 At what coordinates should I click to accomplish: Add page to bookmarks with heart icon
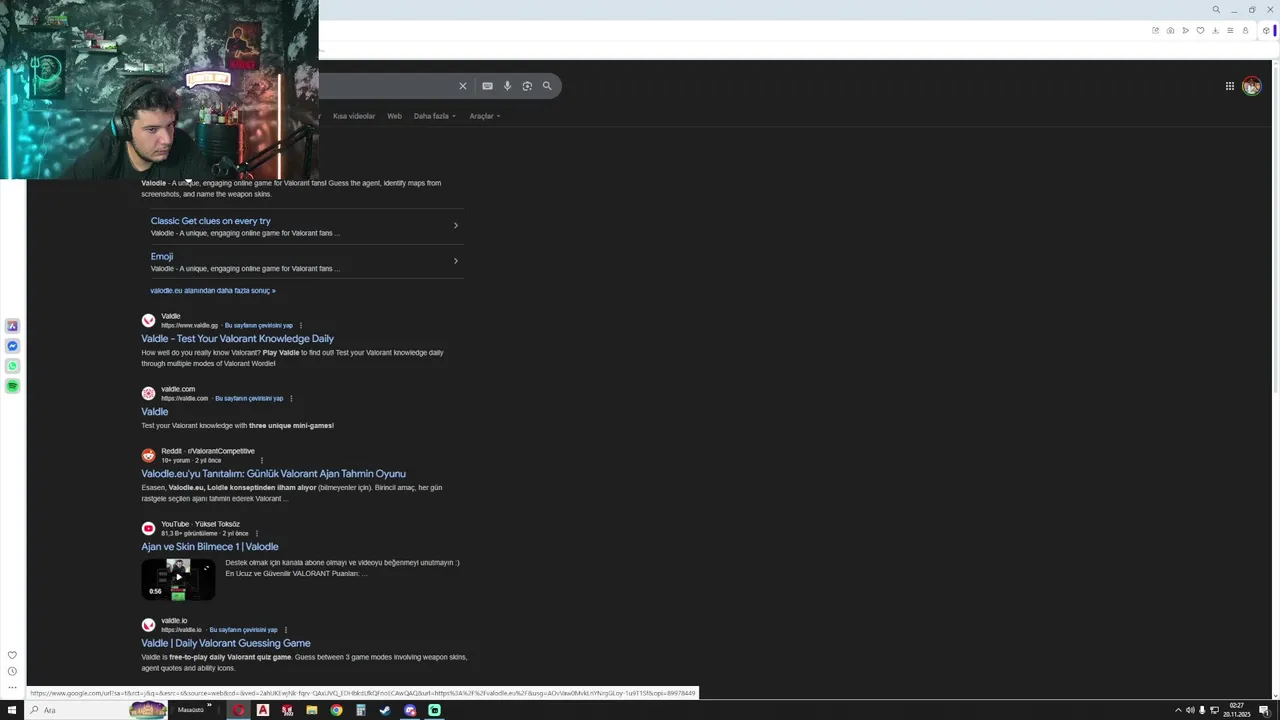tap(1200, 31)
